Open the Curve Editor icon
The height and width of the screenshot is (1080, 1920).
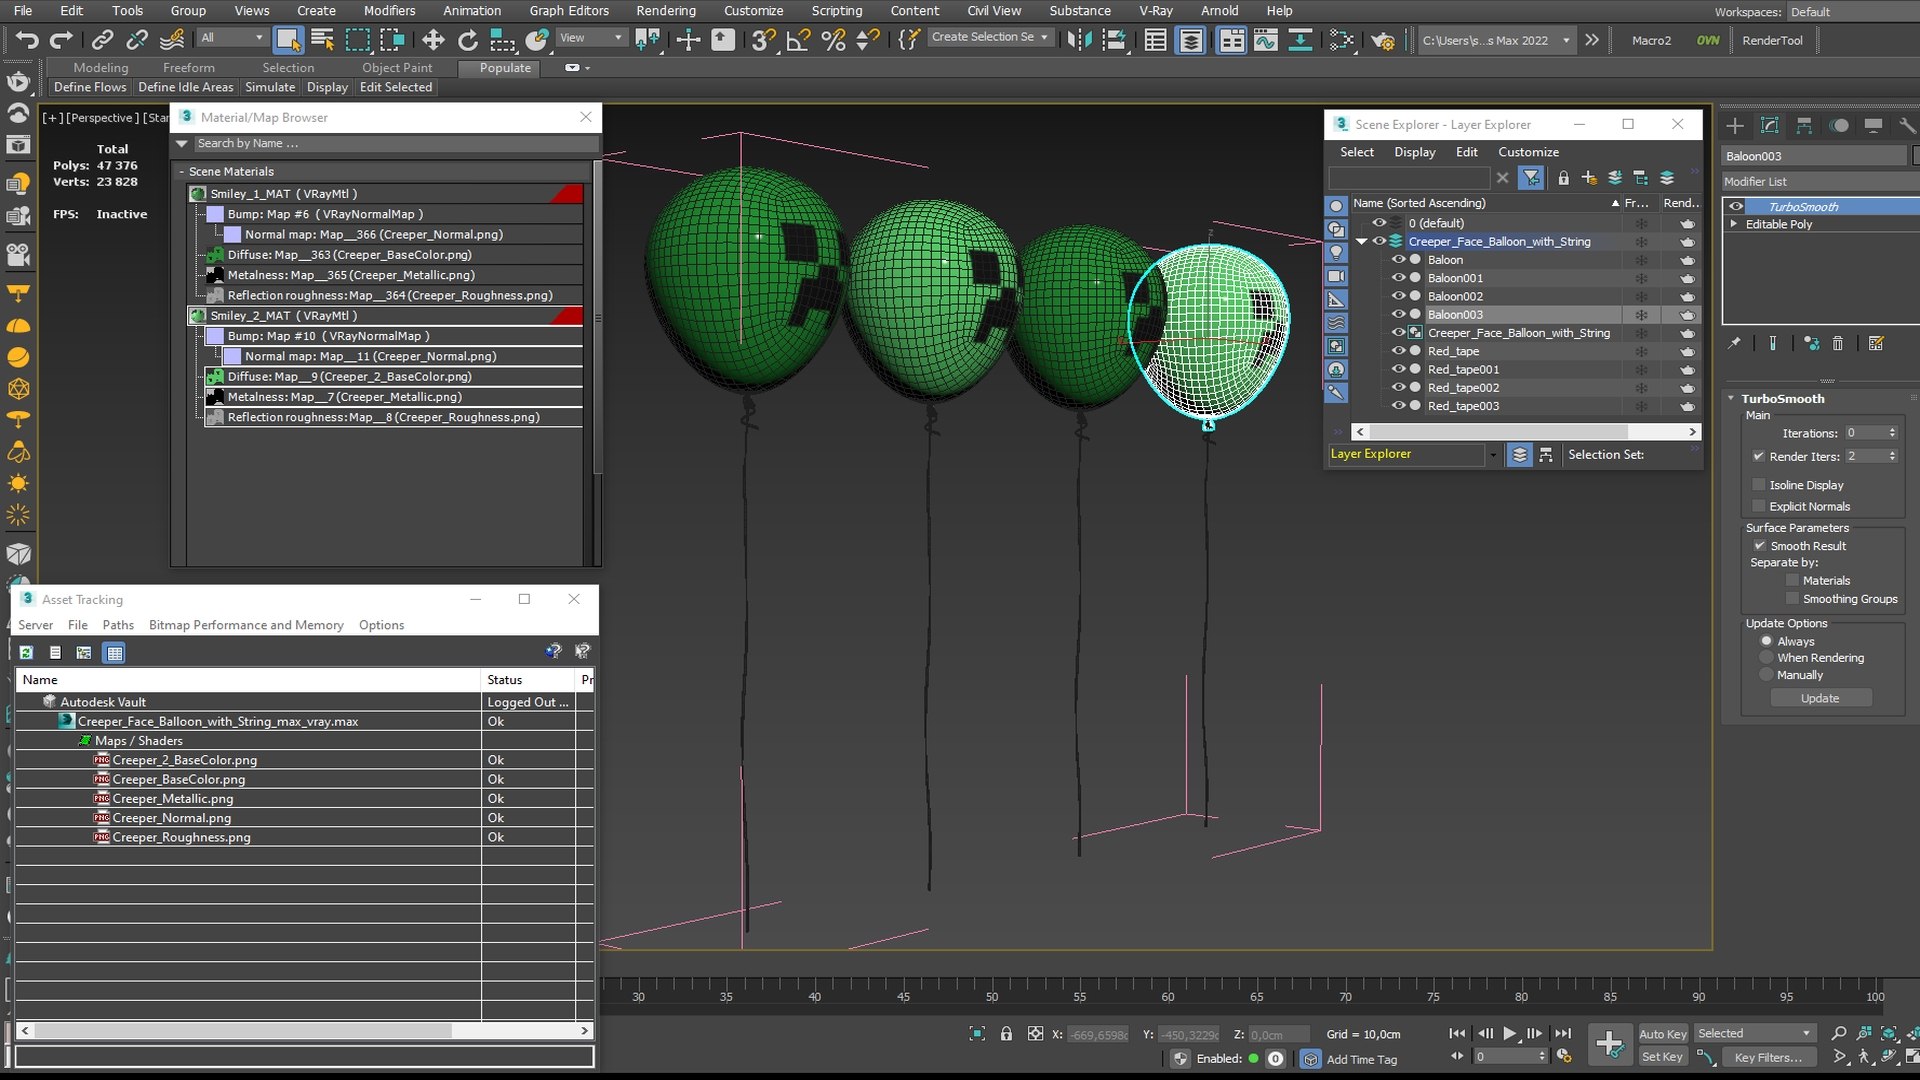tap(1266, 40)
